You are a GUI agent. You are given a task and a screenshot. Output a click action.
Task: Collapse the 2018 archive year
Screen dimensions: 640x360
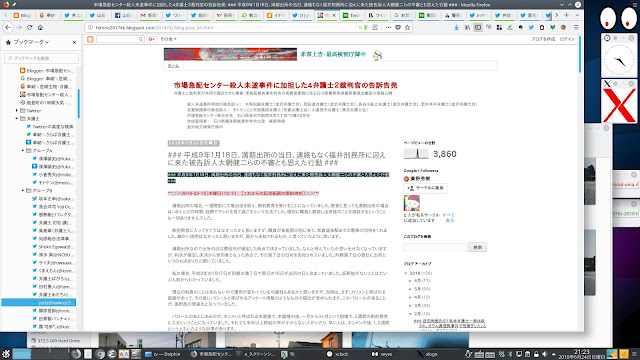click(406, 273)
